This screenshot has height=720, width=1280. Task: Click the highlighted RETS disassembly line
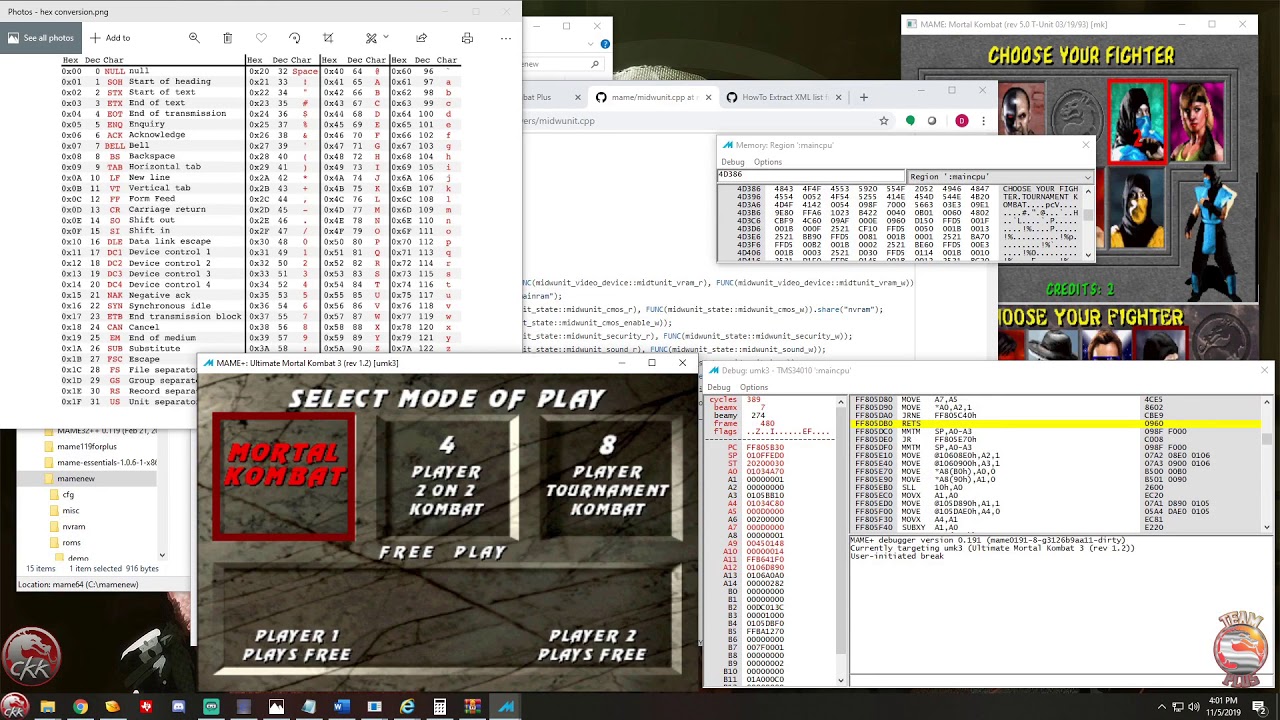(1055, 424)
